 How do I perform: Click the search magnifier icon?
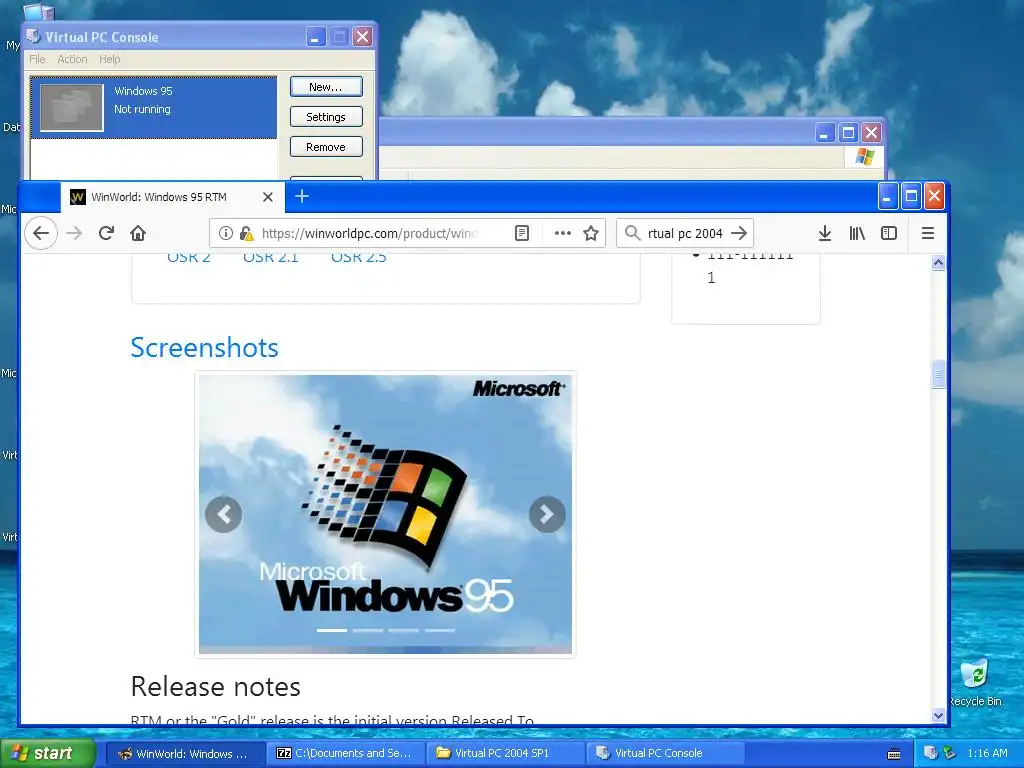pyautogui.click(x=632, y=232)
